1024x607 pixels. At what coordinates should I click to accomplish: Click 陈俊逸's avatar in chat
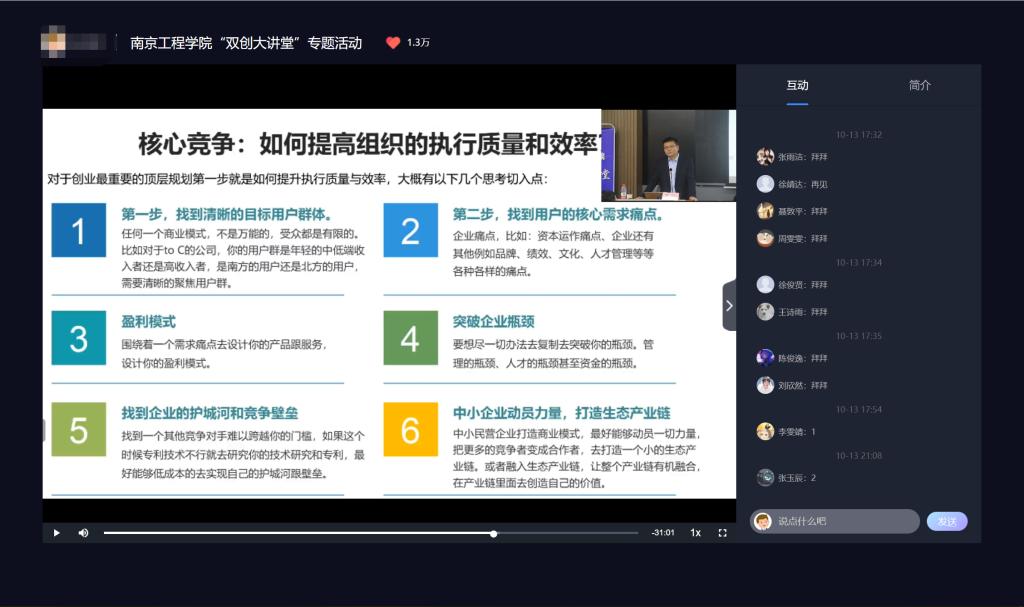coord(765,358)
